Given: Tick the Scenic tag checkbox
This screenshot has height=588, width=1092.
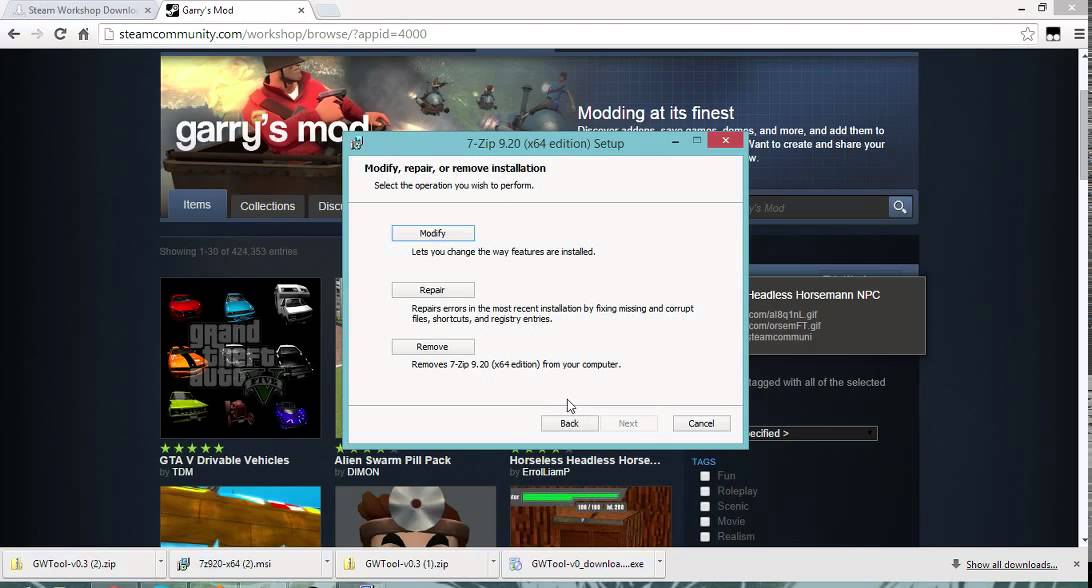Looking at the screenshot, I should [705, 506].
